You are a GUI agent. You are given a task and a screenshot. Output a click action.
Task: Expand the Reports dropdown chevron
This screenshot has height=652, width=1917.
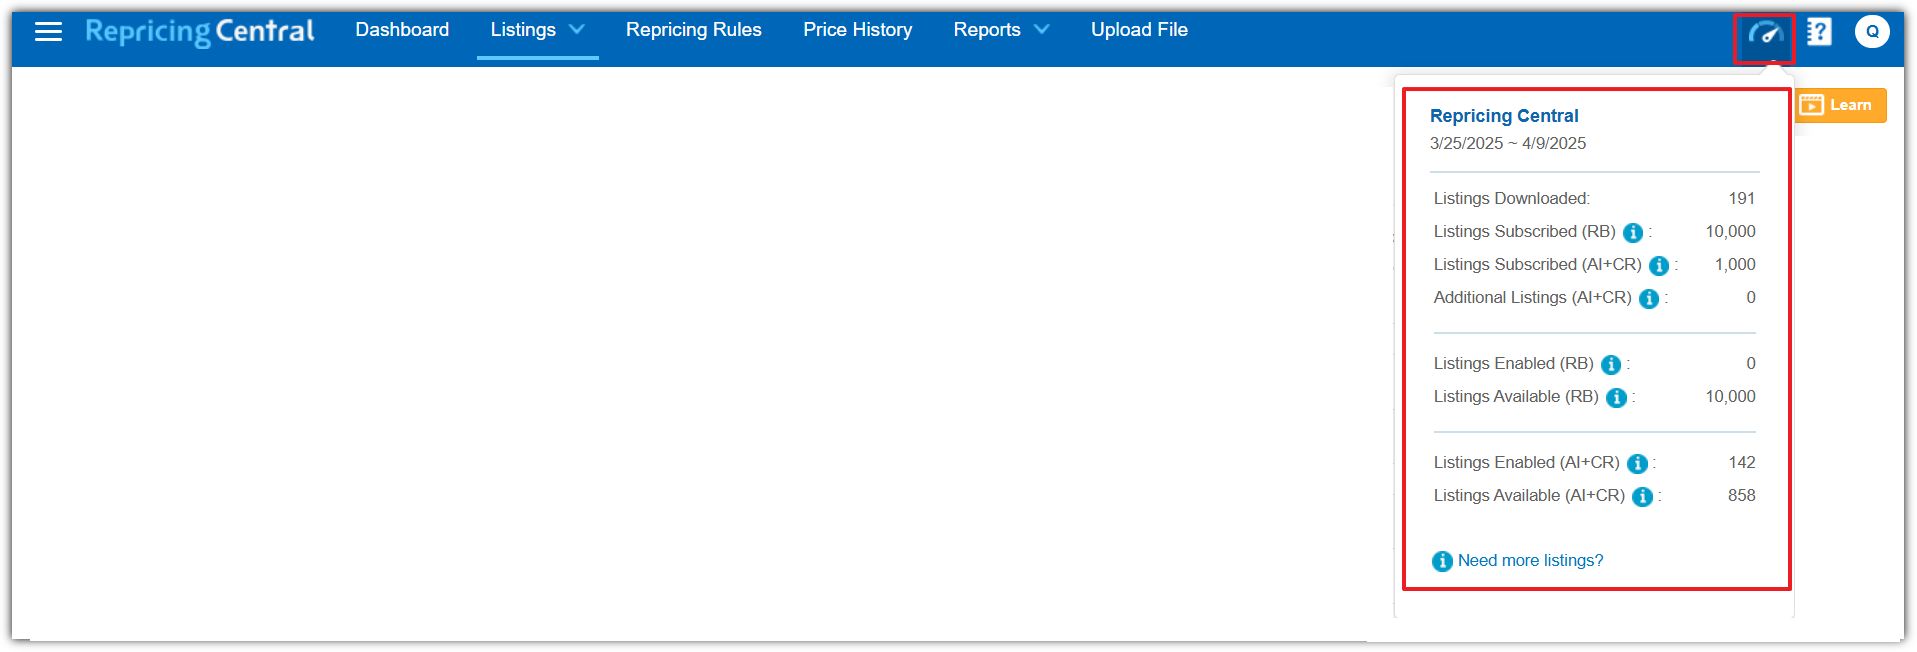pyautogui.click(x=1042, y=30)
